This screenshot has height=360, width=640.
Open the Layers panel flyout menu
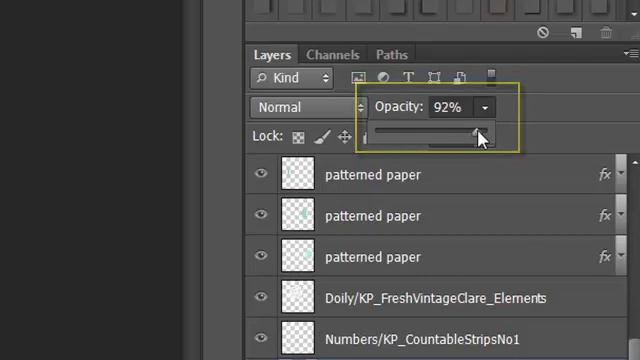631,53
